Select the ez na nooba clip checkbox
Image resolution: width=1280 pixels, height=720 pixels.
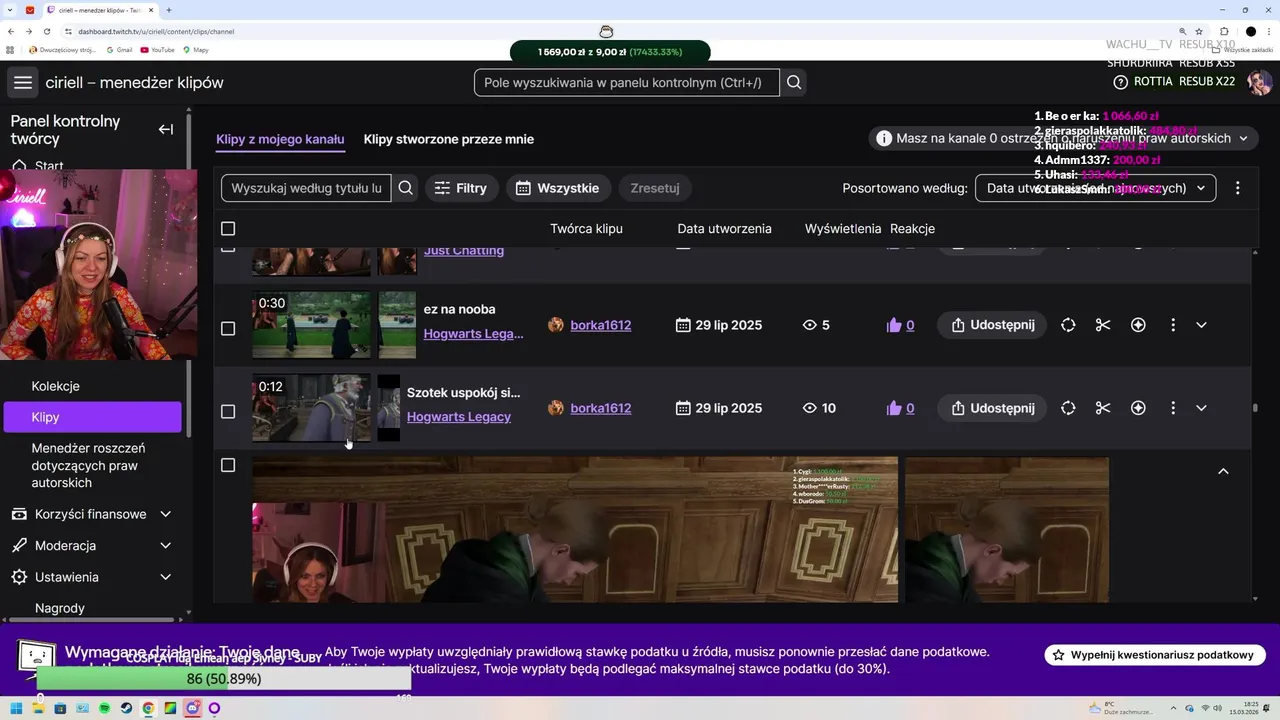pos(228,328)
